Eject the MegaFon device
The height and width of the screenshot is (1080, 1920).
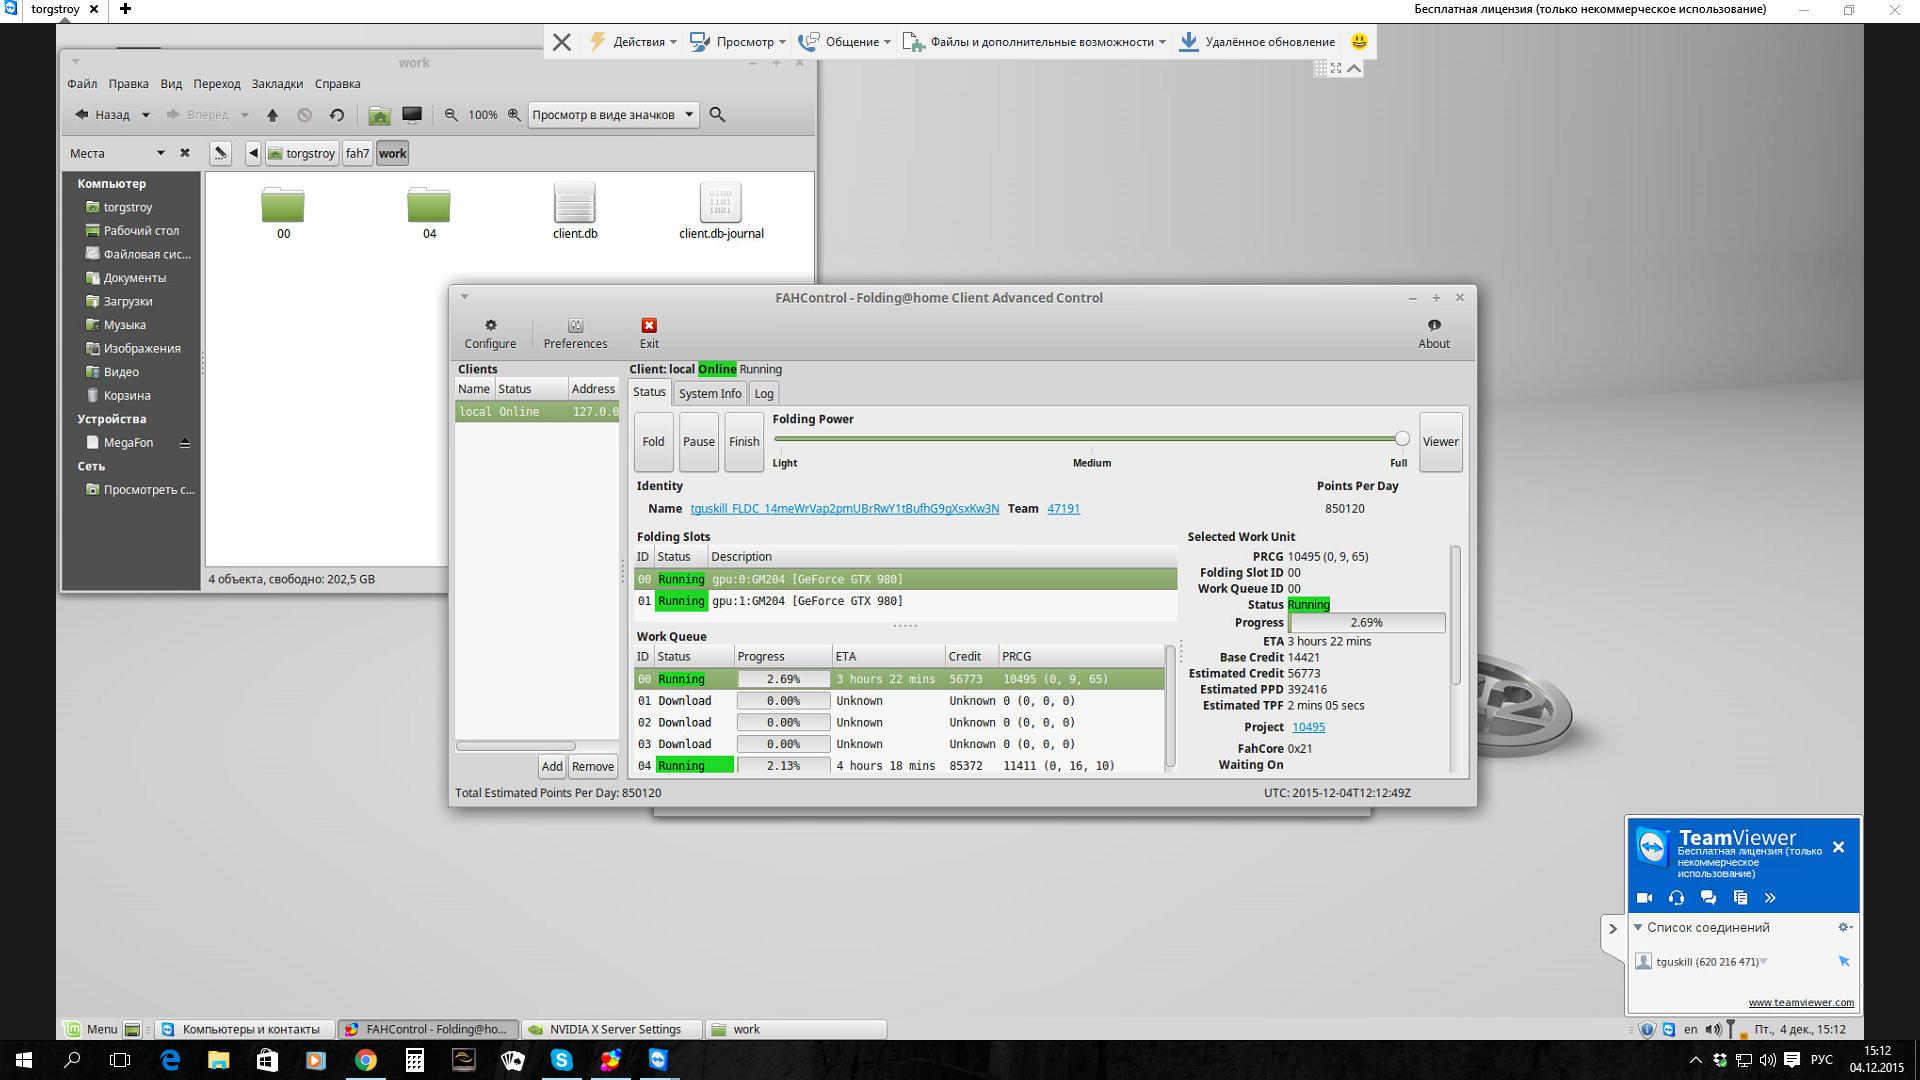click(185, 443)
